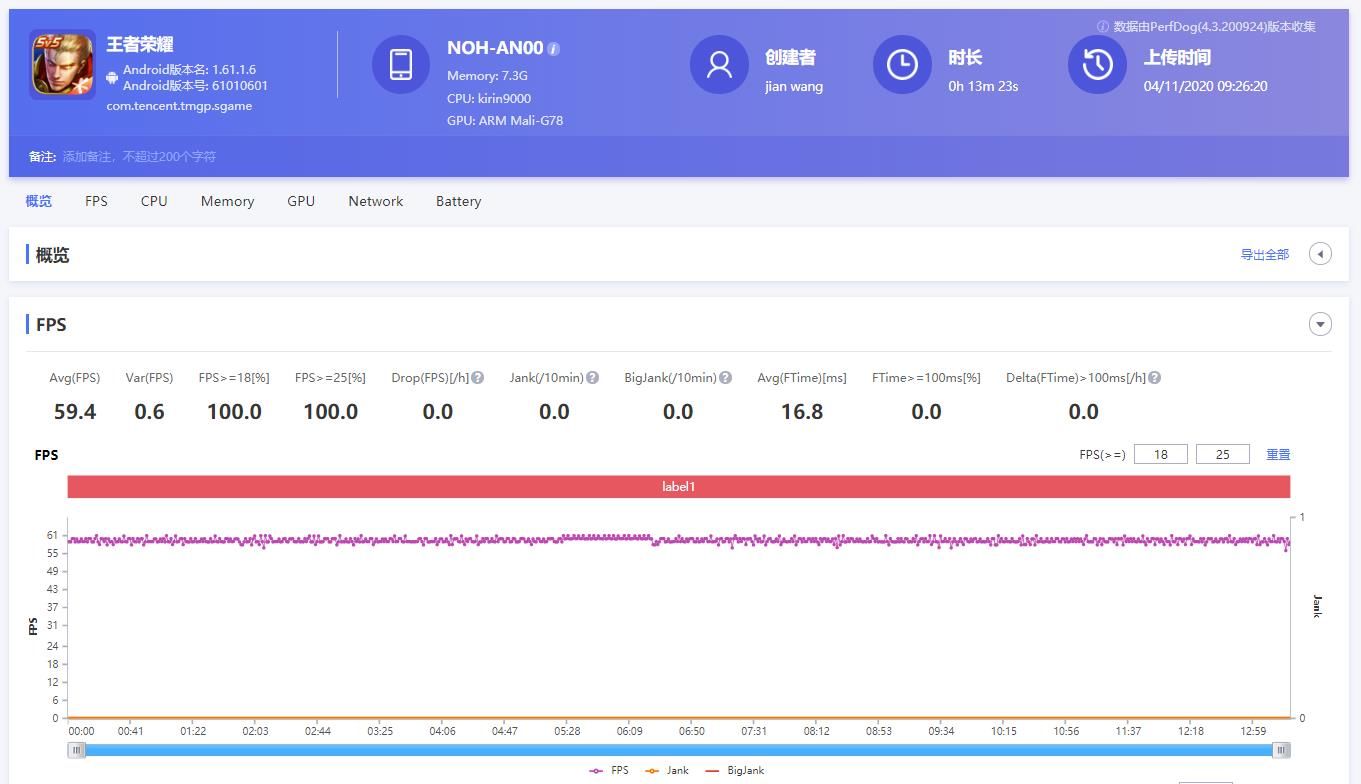Click upload time 04/11/2020 09:26:20
Viewport: 1361px width, 784px height.
point(1205,86)
